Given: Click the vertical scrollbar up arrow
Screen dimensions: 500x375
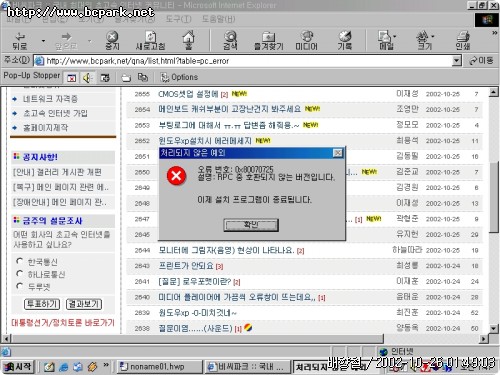Looking at the screenshot, I should [494, 92].
